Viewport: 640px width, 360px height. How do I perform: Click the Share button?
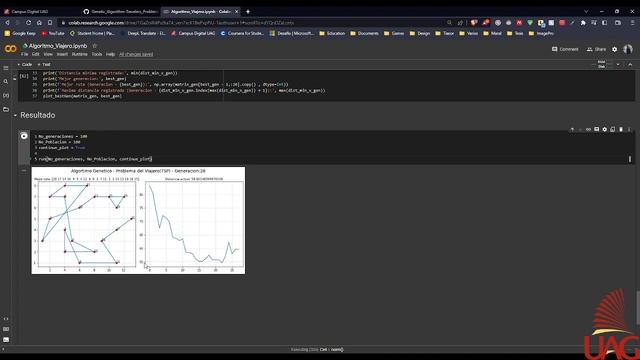tap(596, 49)
